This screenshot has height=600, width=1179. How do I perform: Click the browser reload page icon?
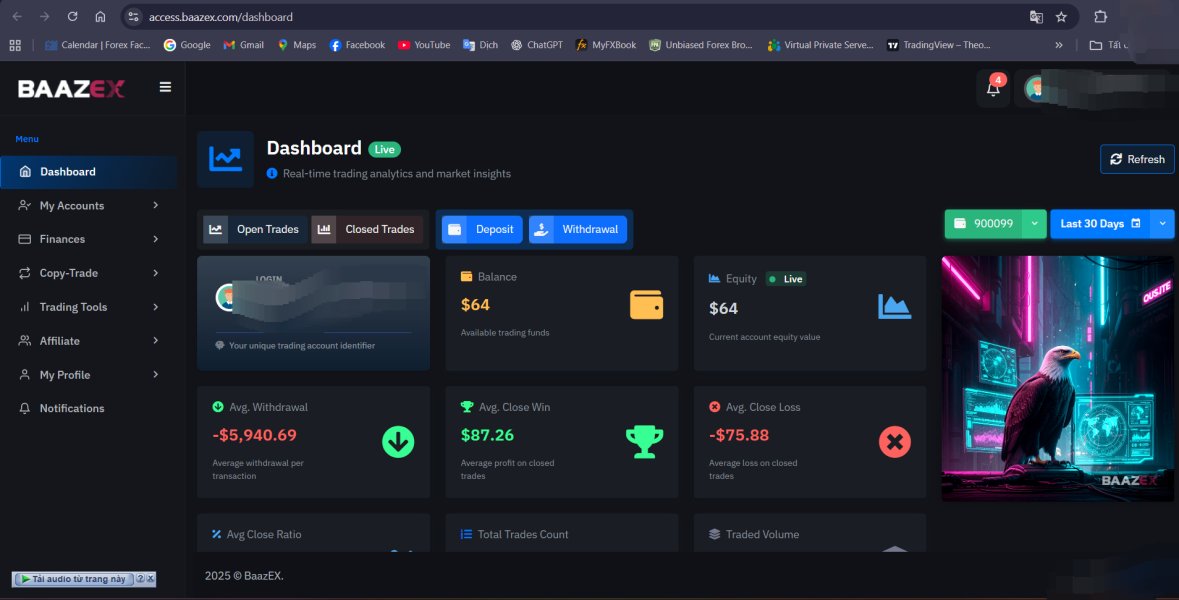click(72, 17)
